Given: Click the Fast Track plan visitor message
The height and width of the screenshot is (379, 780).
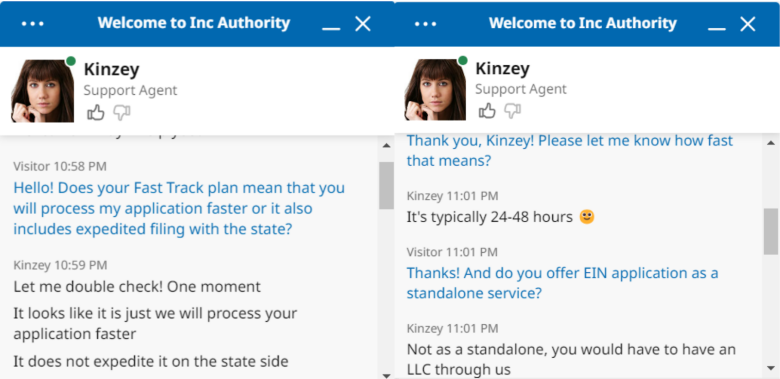Looking at the screenshot, I should [x=179, y=208].
